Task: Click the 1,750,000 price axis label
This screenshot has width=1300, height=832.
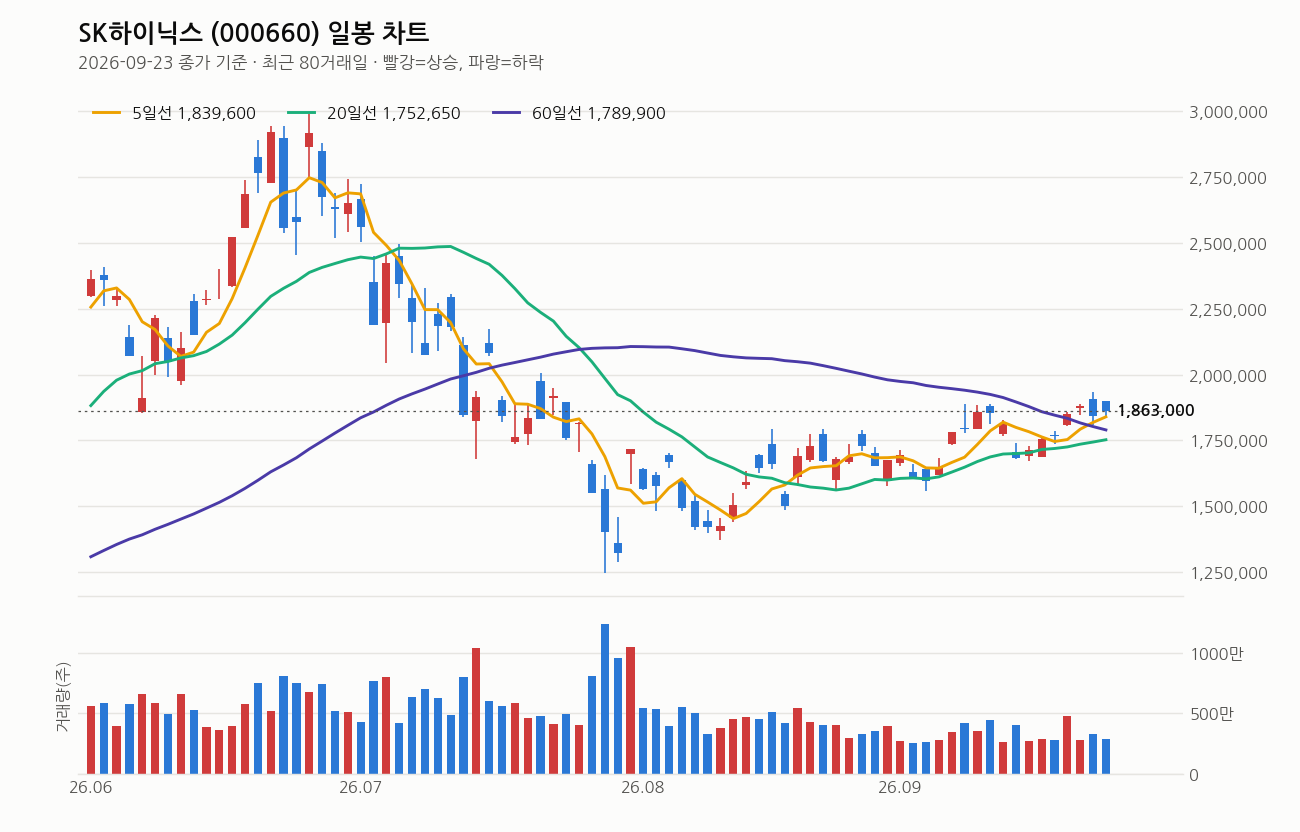Action: click(1226, 442)
